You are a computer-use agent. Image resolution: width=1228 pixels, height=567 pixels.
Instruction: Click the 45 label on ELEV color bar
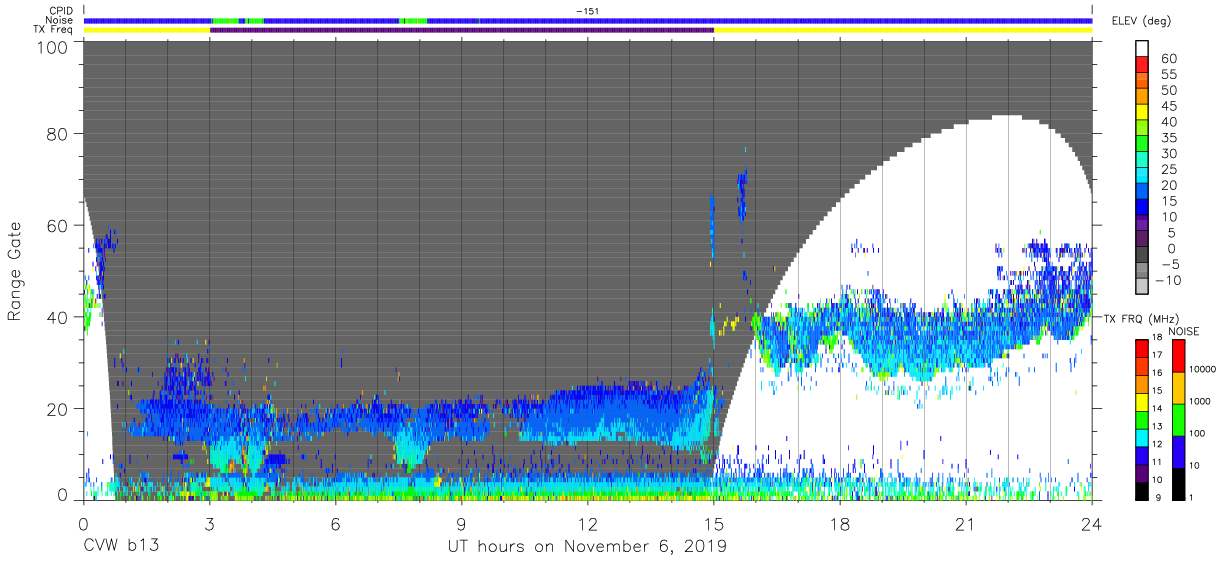coord(1168,107)
